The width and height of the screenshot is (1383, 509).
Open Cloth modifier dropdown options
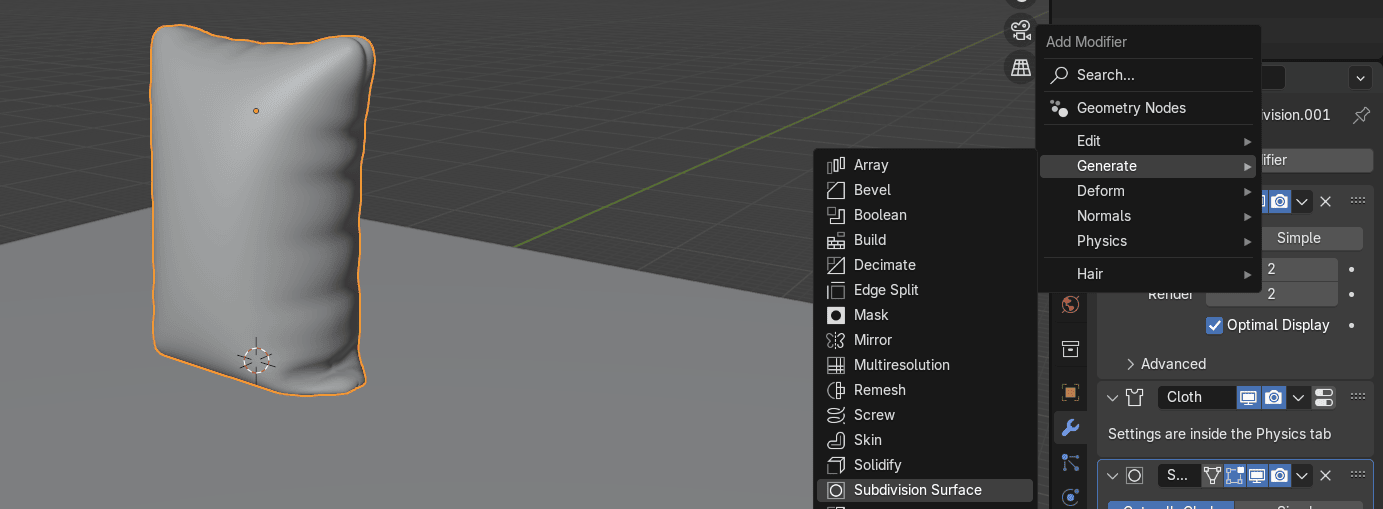(1299, 397)
